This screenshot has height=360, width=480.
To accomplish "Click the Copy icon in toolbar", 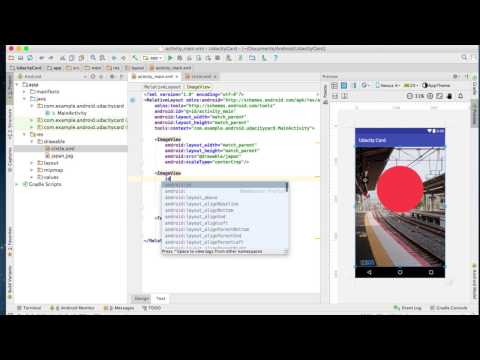I will click(72, 58).
